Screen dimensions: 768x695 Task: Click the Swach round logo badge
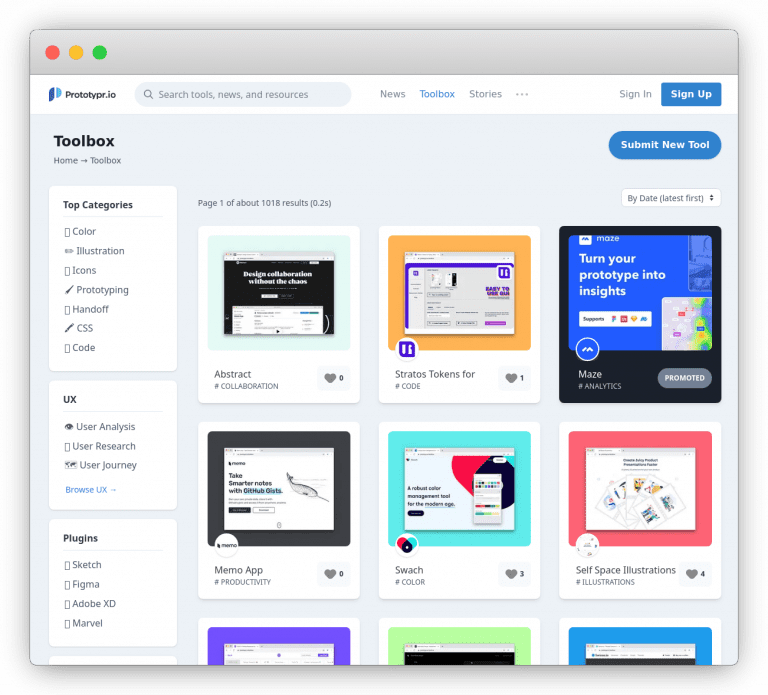(x=407, y=545)
